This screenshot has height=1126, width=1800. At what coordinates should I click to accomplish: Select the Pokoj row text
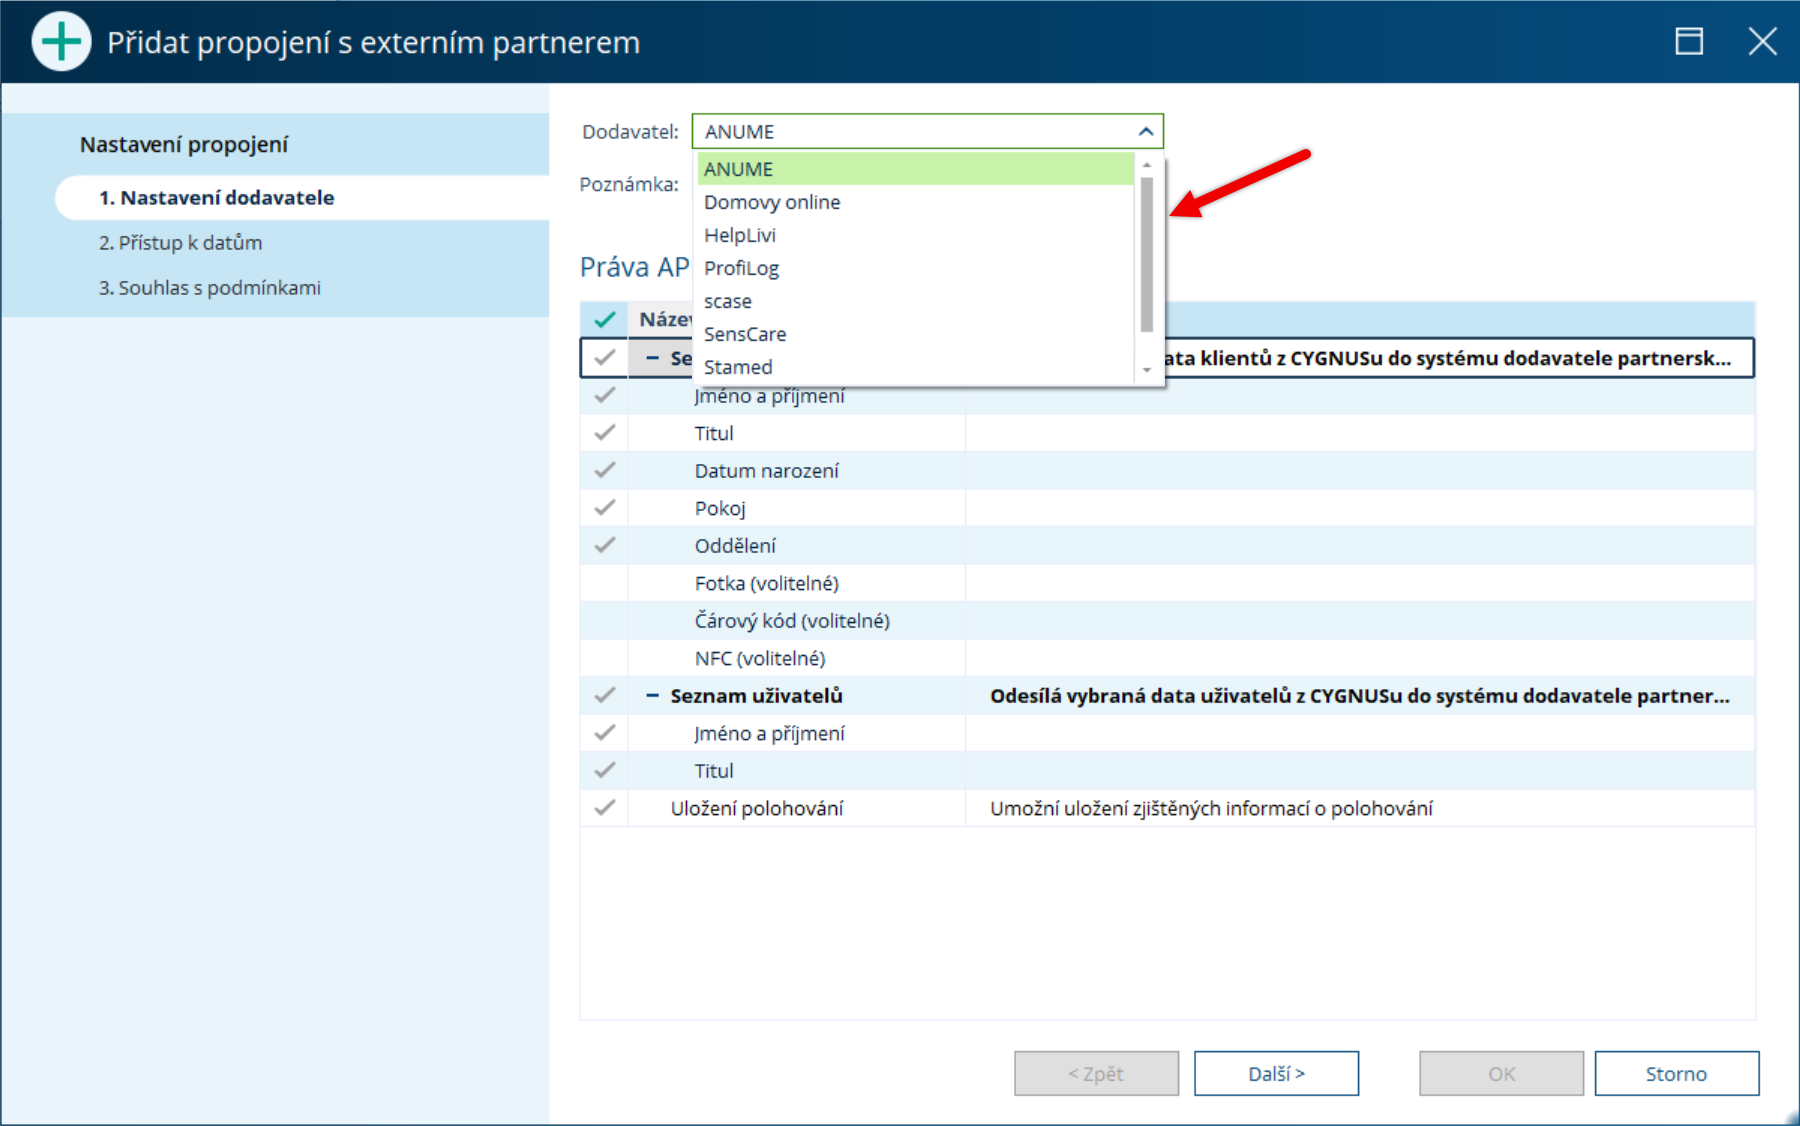(x=720, y=508)
